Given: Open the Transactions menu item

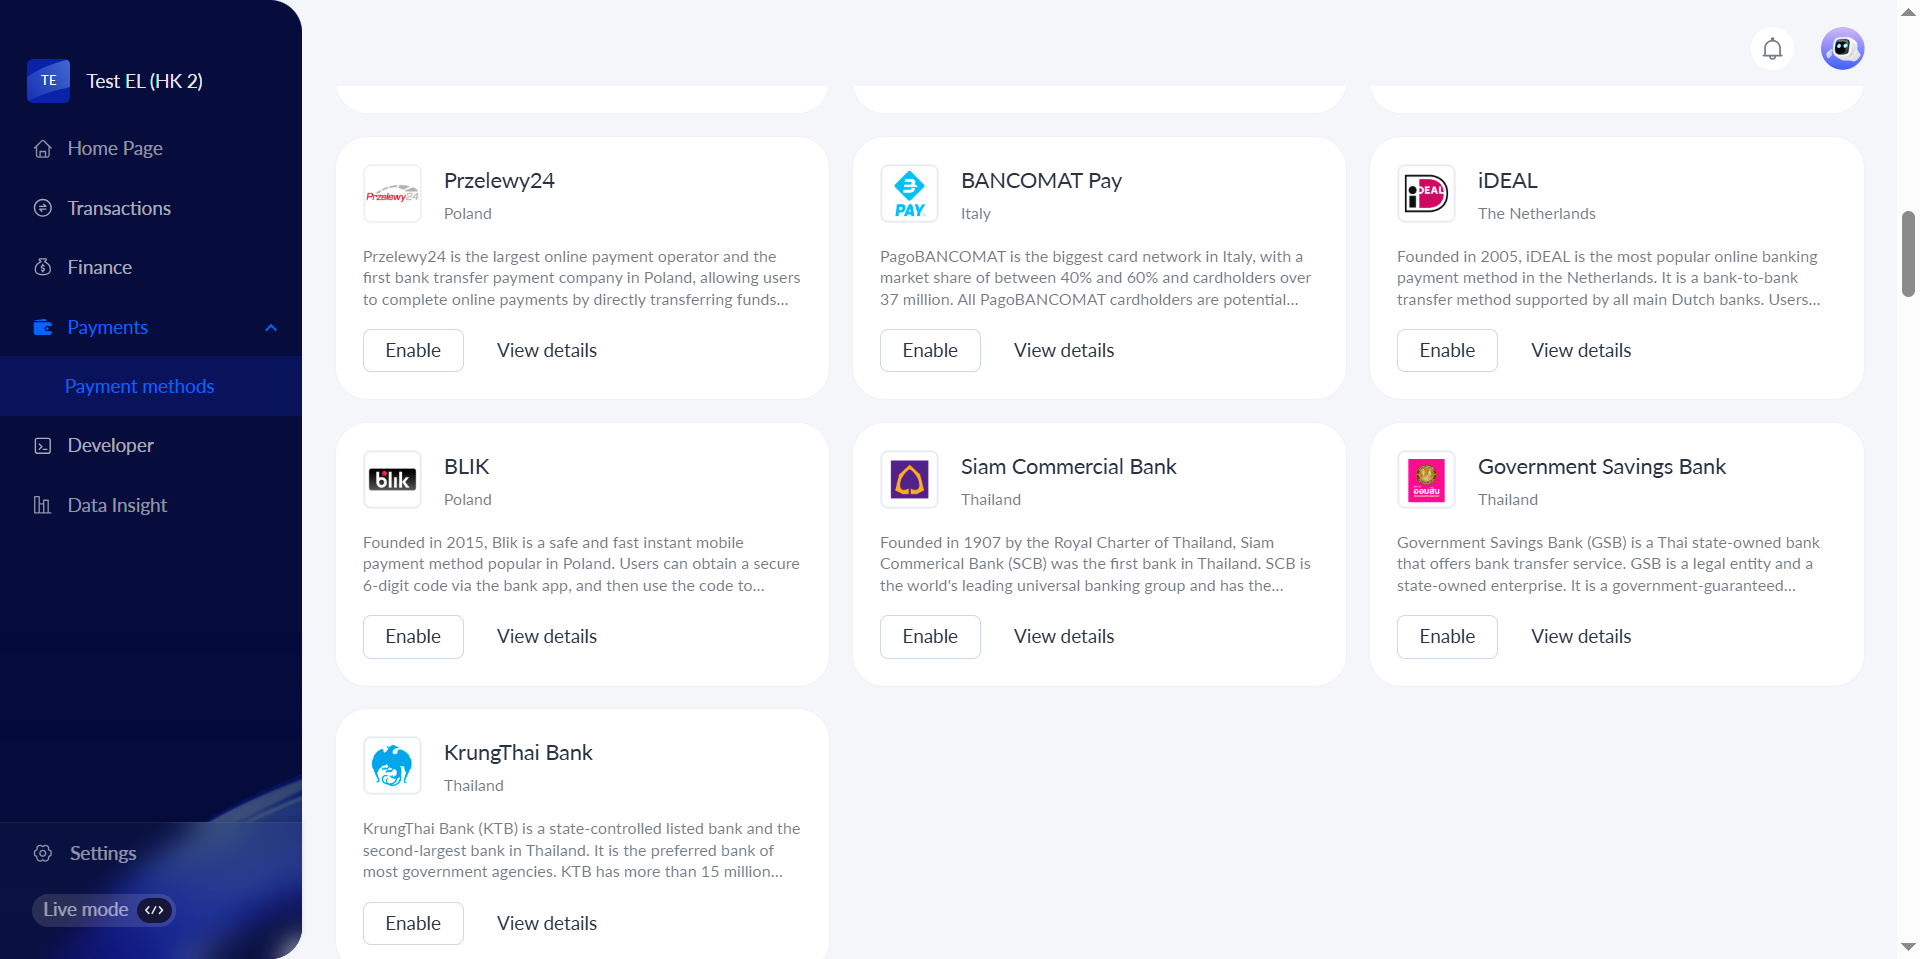Looking at the screenshot, I should (119, 208).
